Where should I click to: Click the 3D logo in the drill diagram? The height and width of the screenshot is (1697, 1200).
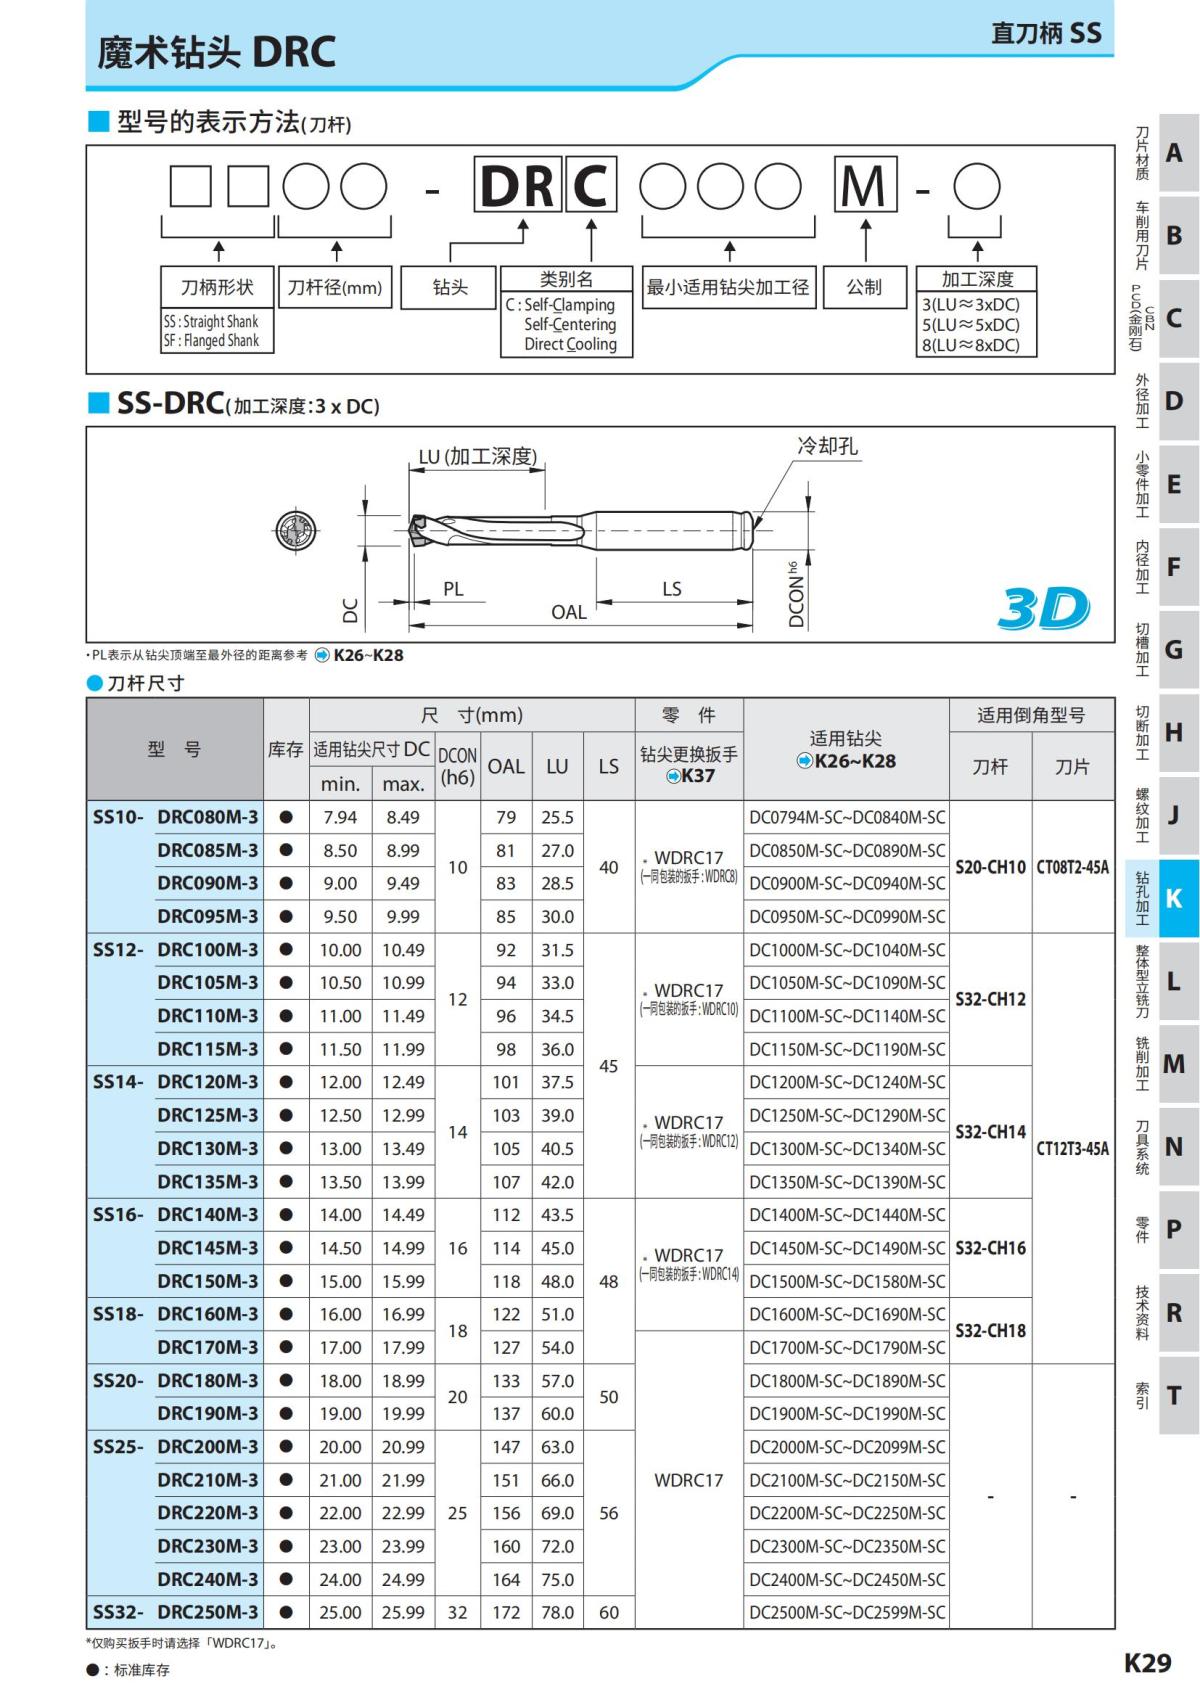[x=1043, y=608]
